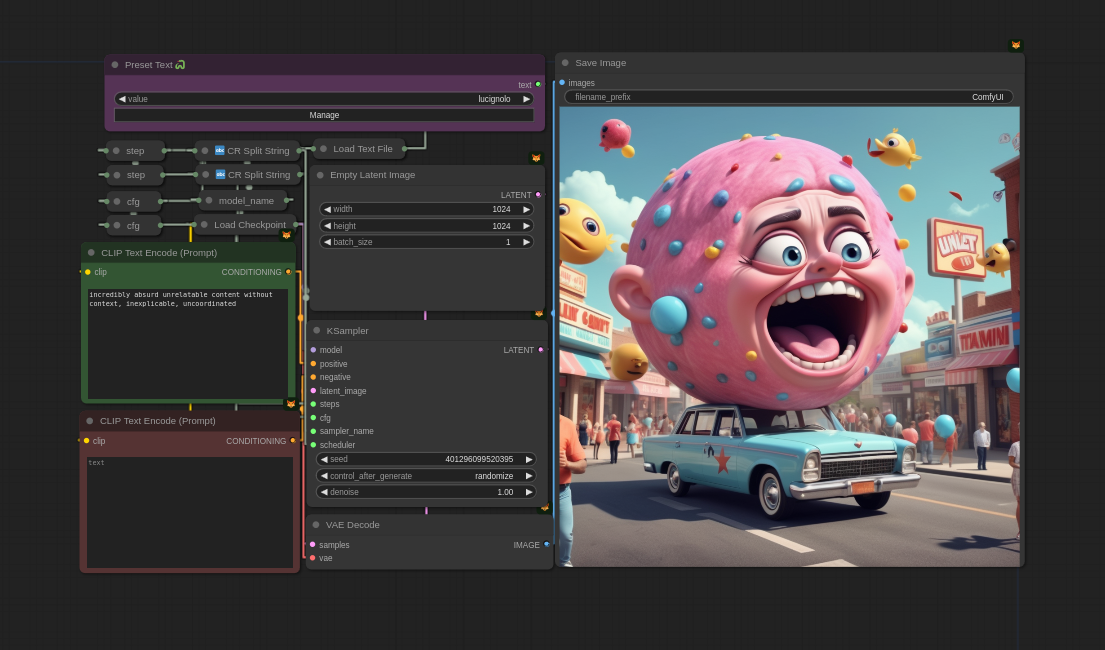Click the IMAGE output port of VAE Decode
Screen dimensions: 1105x650
point(546,545)
